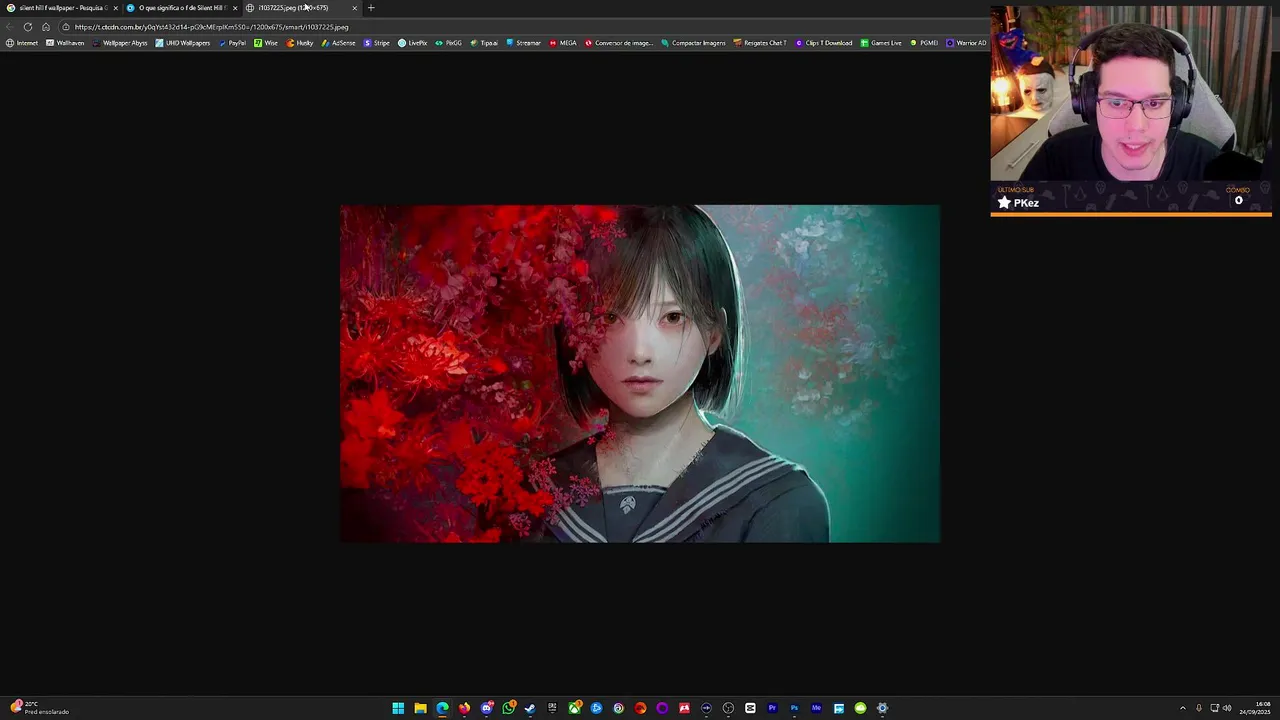The width and height of the screenshot is (1280, 720).
Task: Open the PayPal bookmark
Action: [x=232, y=43]
